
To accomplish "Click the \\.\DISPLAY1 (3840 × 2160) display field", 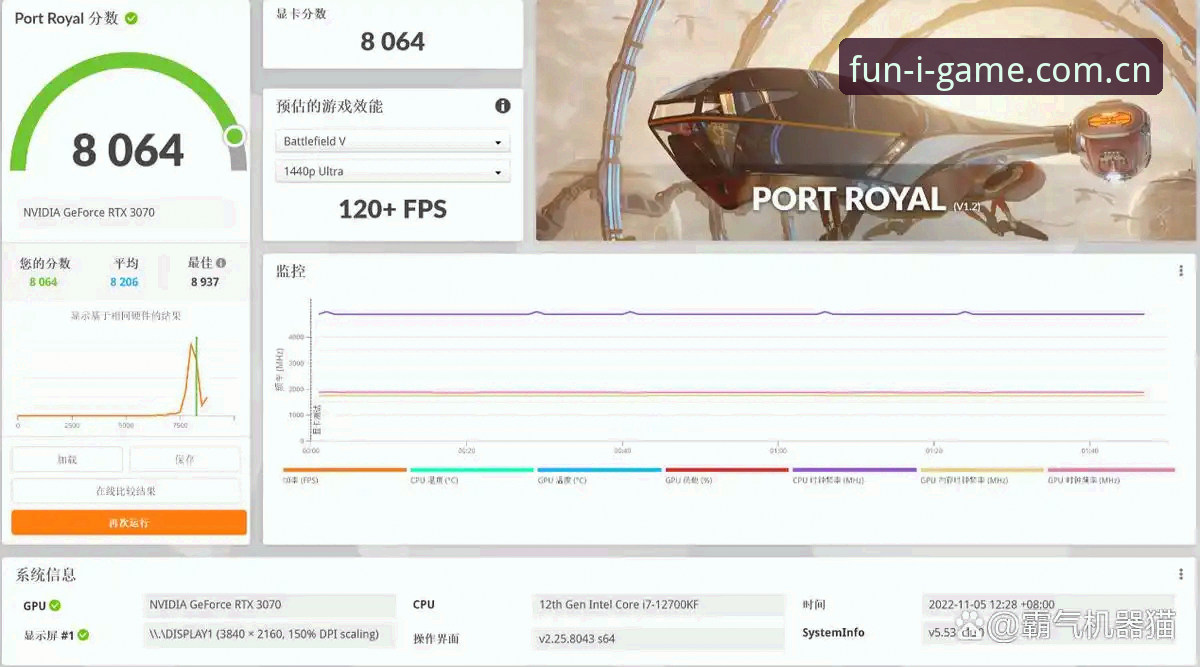I will 270,634.
